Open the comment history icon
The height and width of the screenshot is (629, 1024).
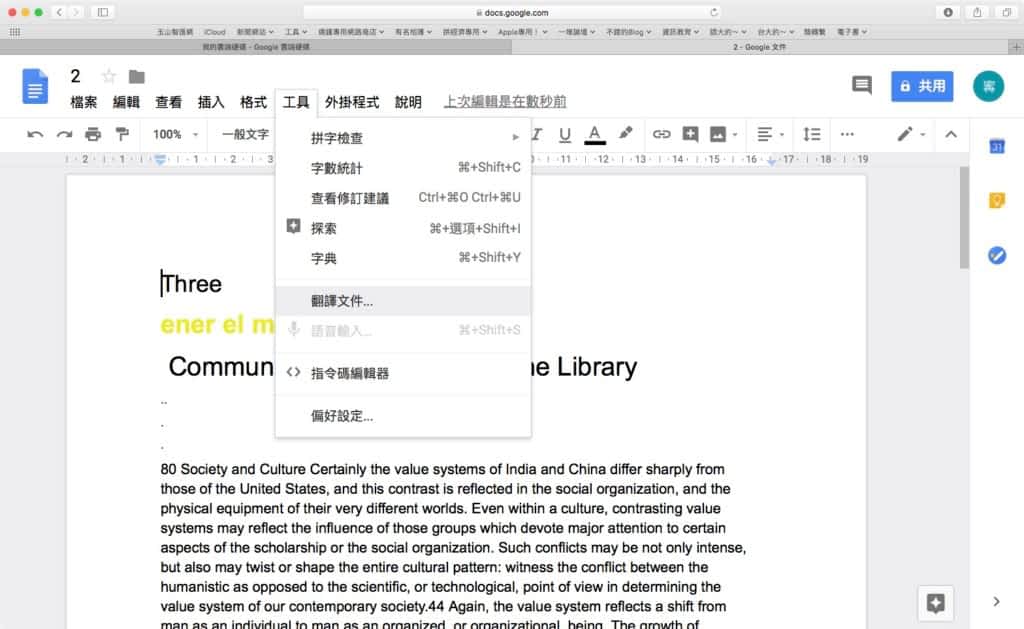(861, 86)
